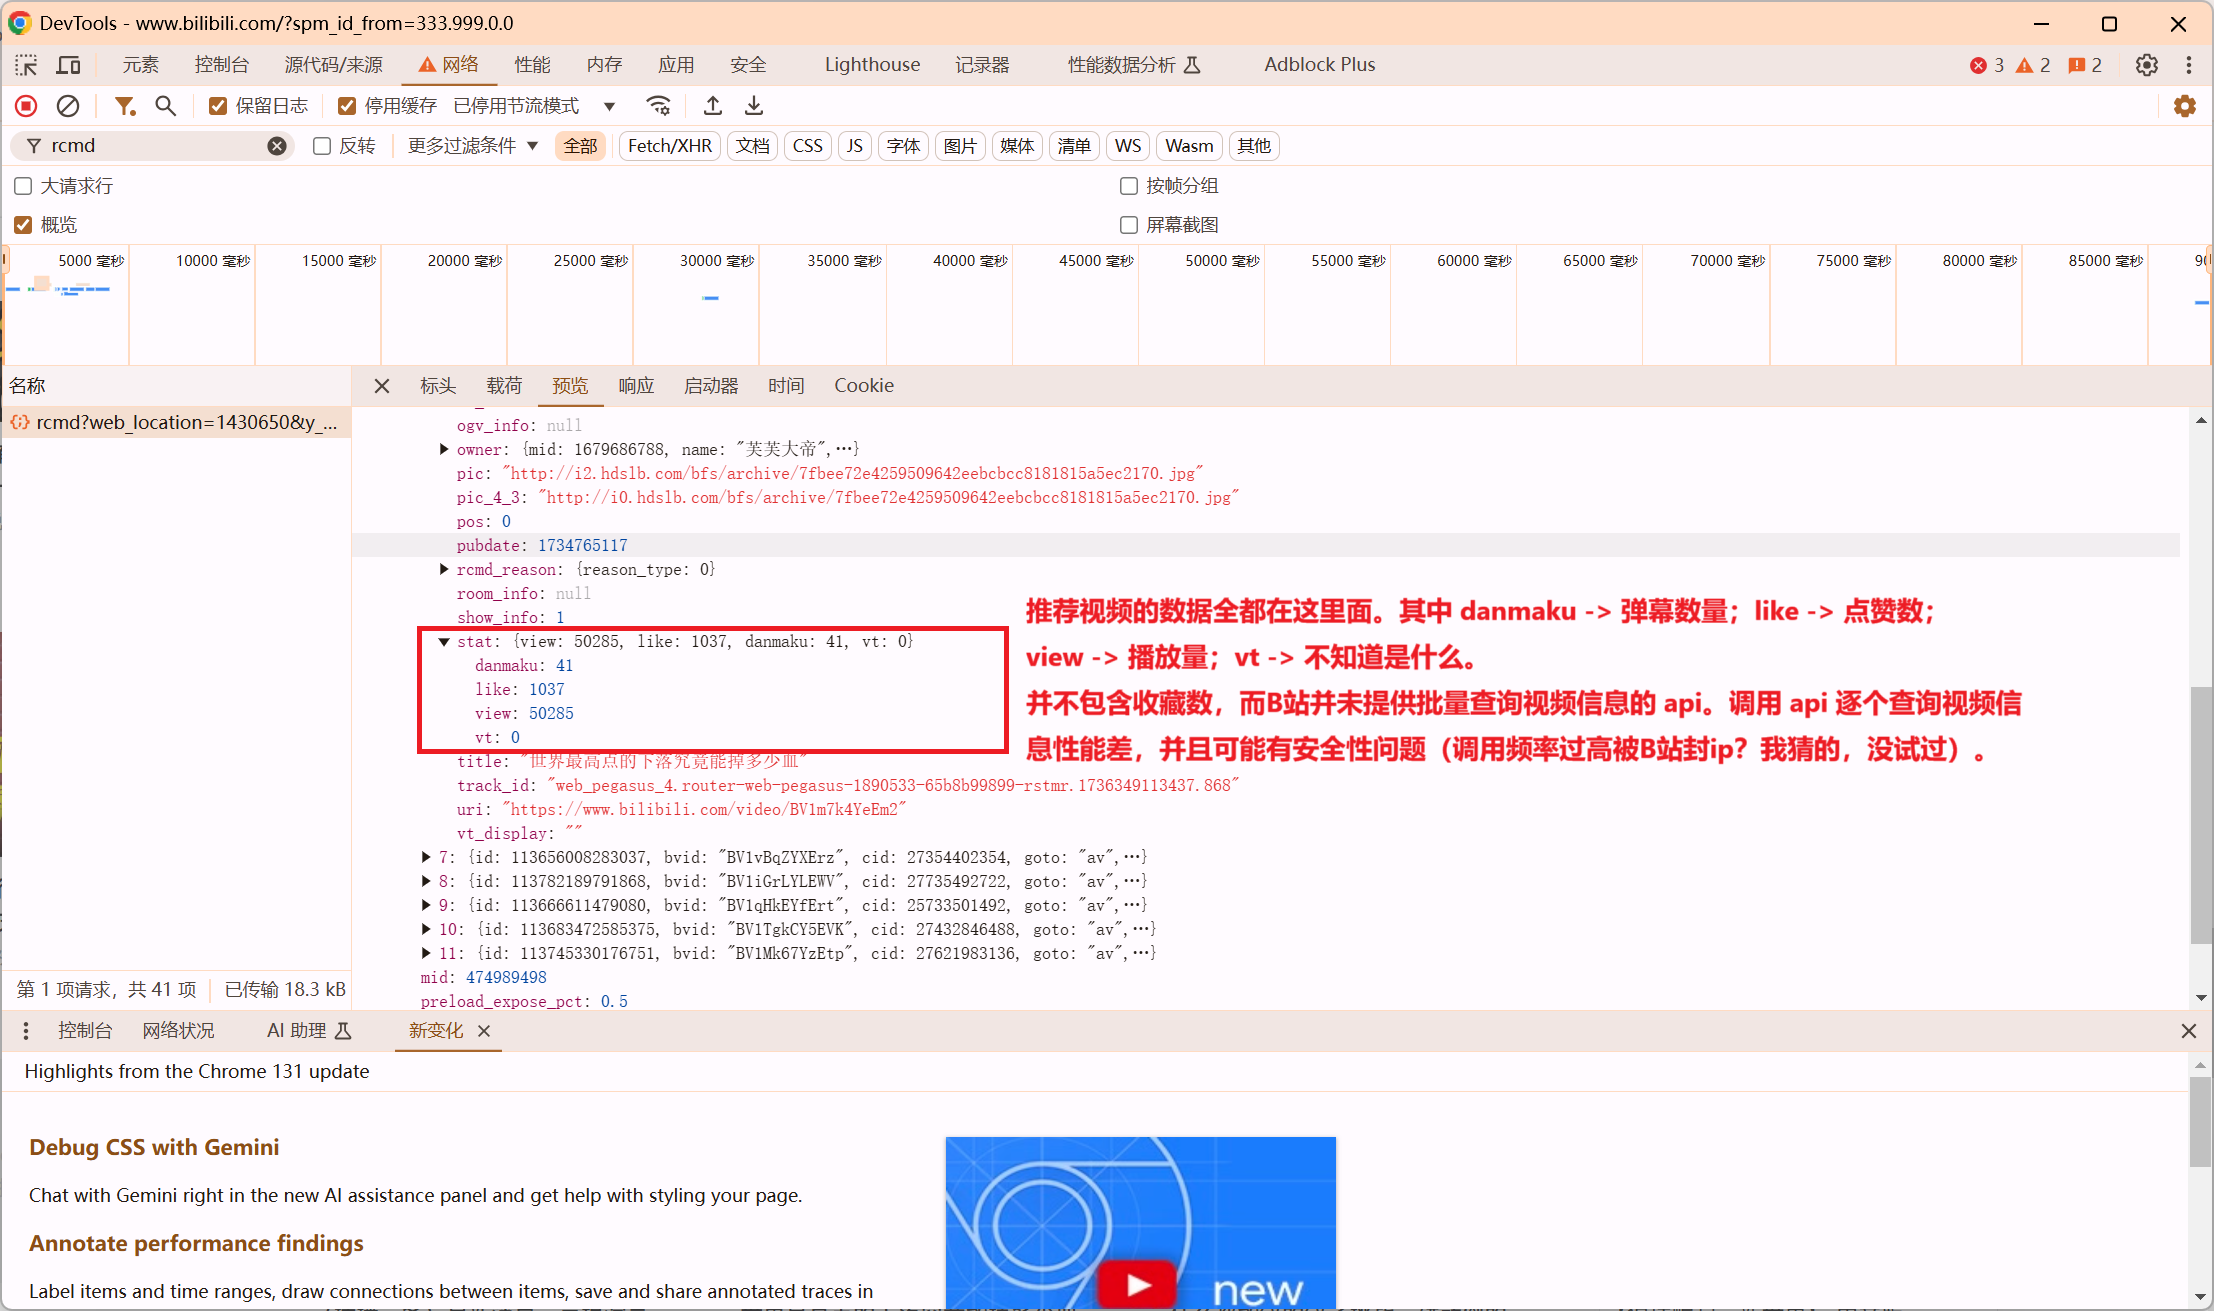Expand the rcmd_reason object node
This screenshot has width=2214, height=1311.
click(444, 570)
